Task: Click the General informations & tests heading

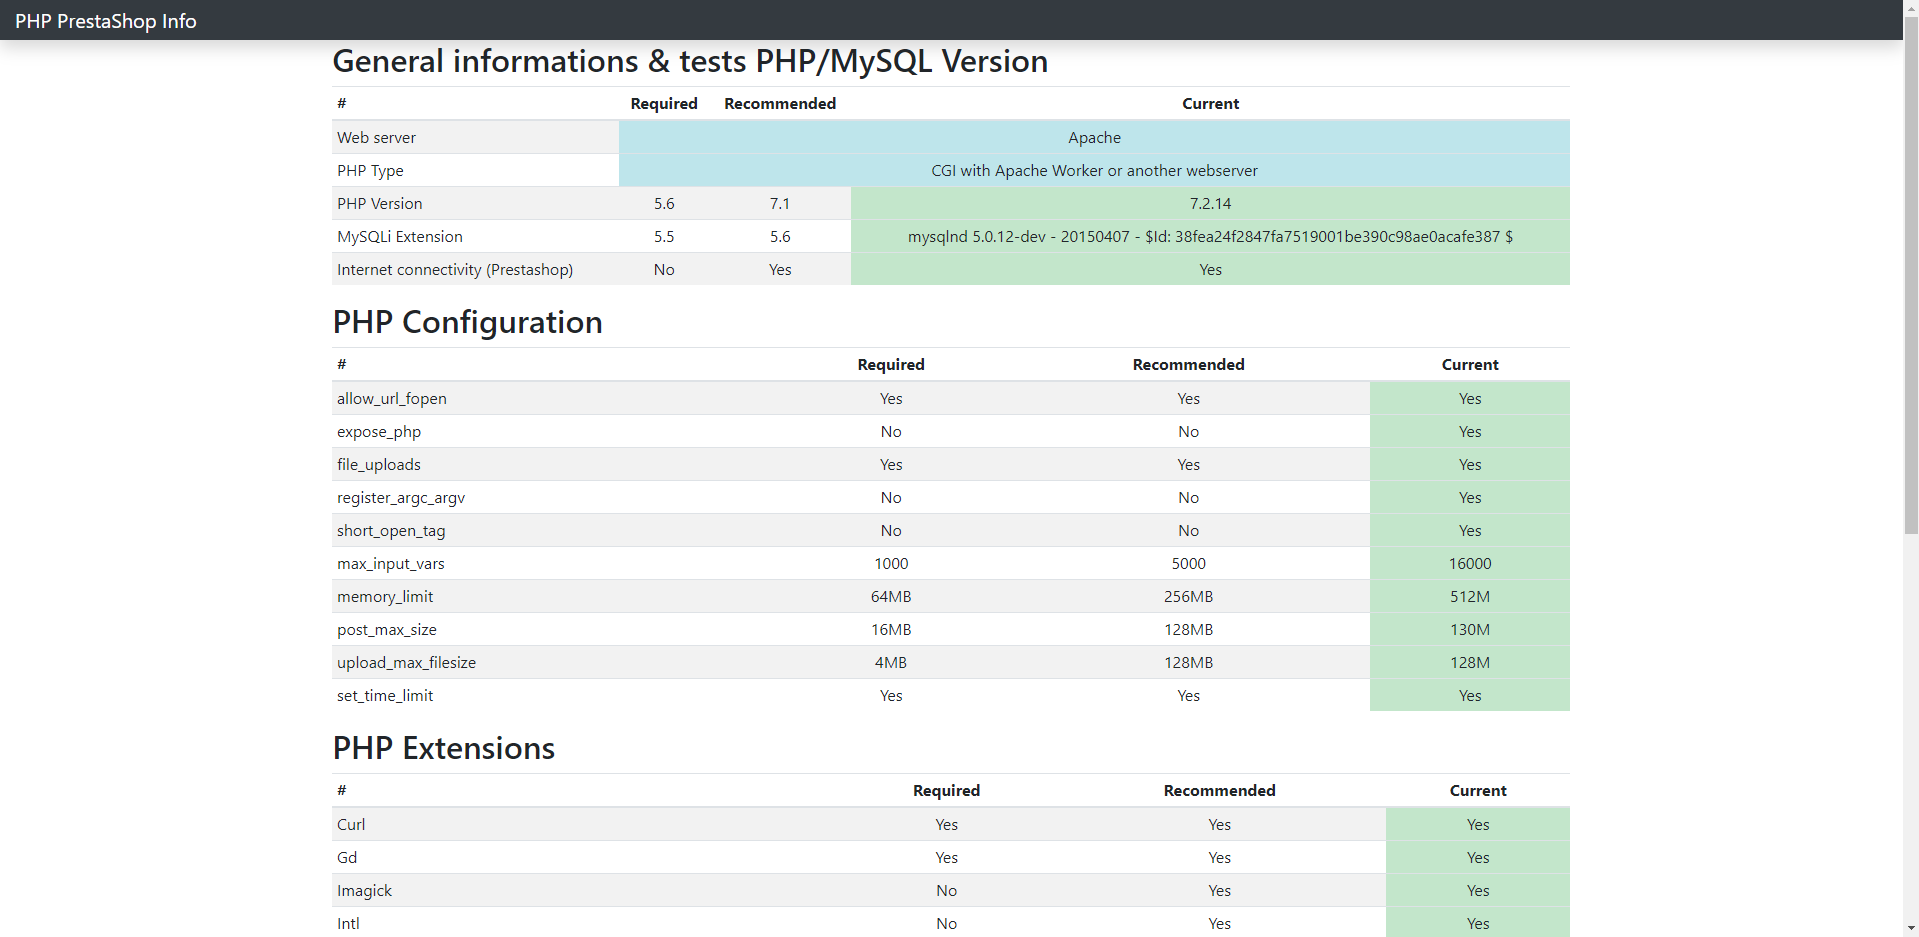Action: [x=689, y=61]
